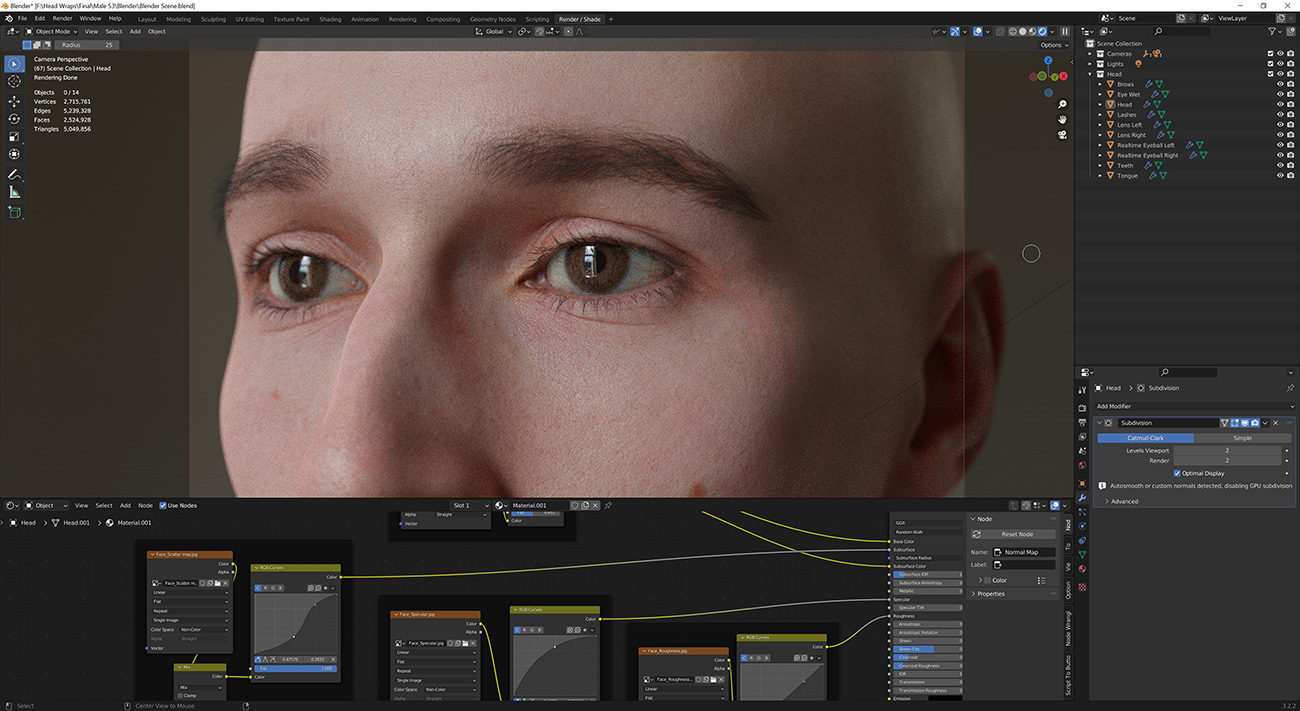Click the Color swatch in the node sidebar
1300x711 pixels.
[987, 580]
